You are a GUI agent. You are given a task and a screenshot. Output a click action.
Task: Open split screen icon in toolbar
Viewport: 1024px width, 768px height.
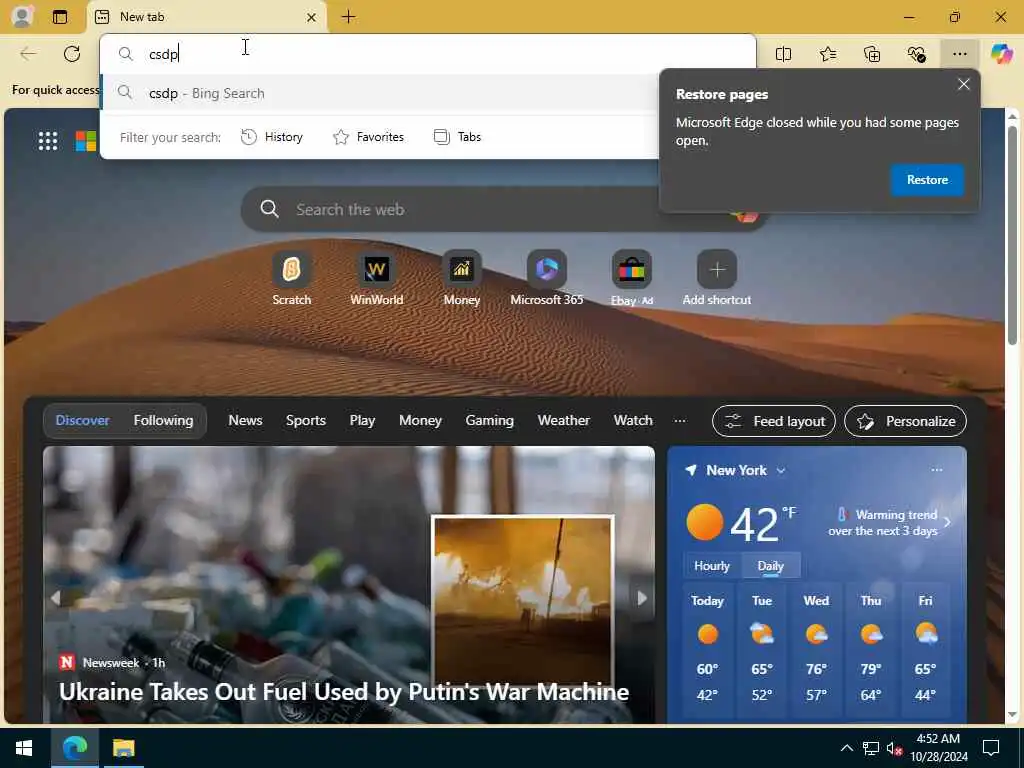pos(783,54)
